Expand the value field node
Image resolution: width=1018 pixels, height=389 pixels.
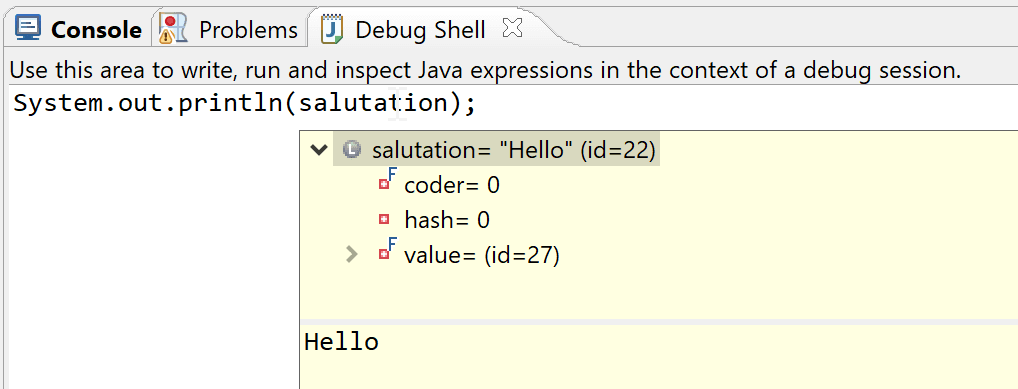click(352, 255)
